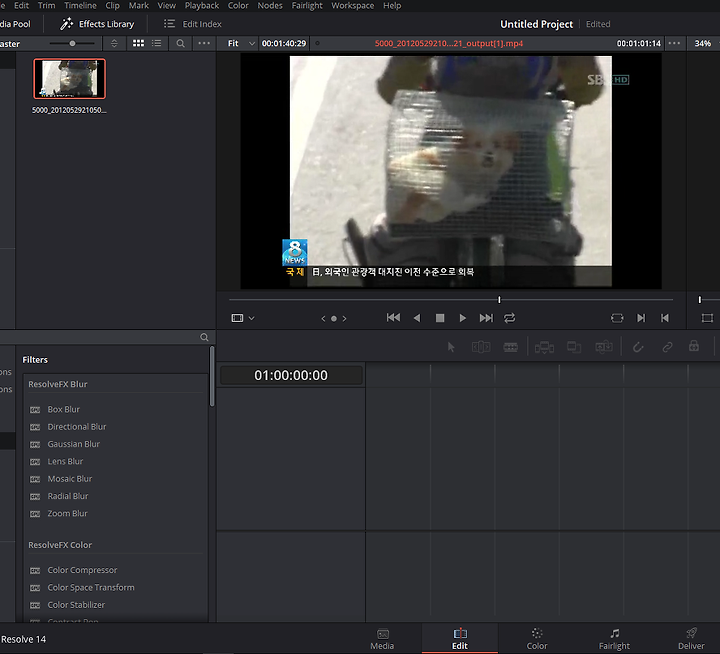Stop playback
Image resolution: width=720 pixels, height=654 pixels.
coord(440,318)
